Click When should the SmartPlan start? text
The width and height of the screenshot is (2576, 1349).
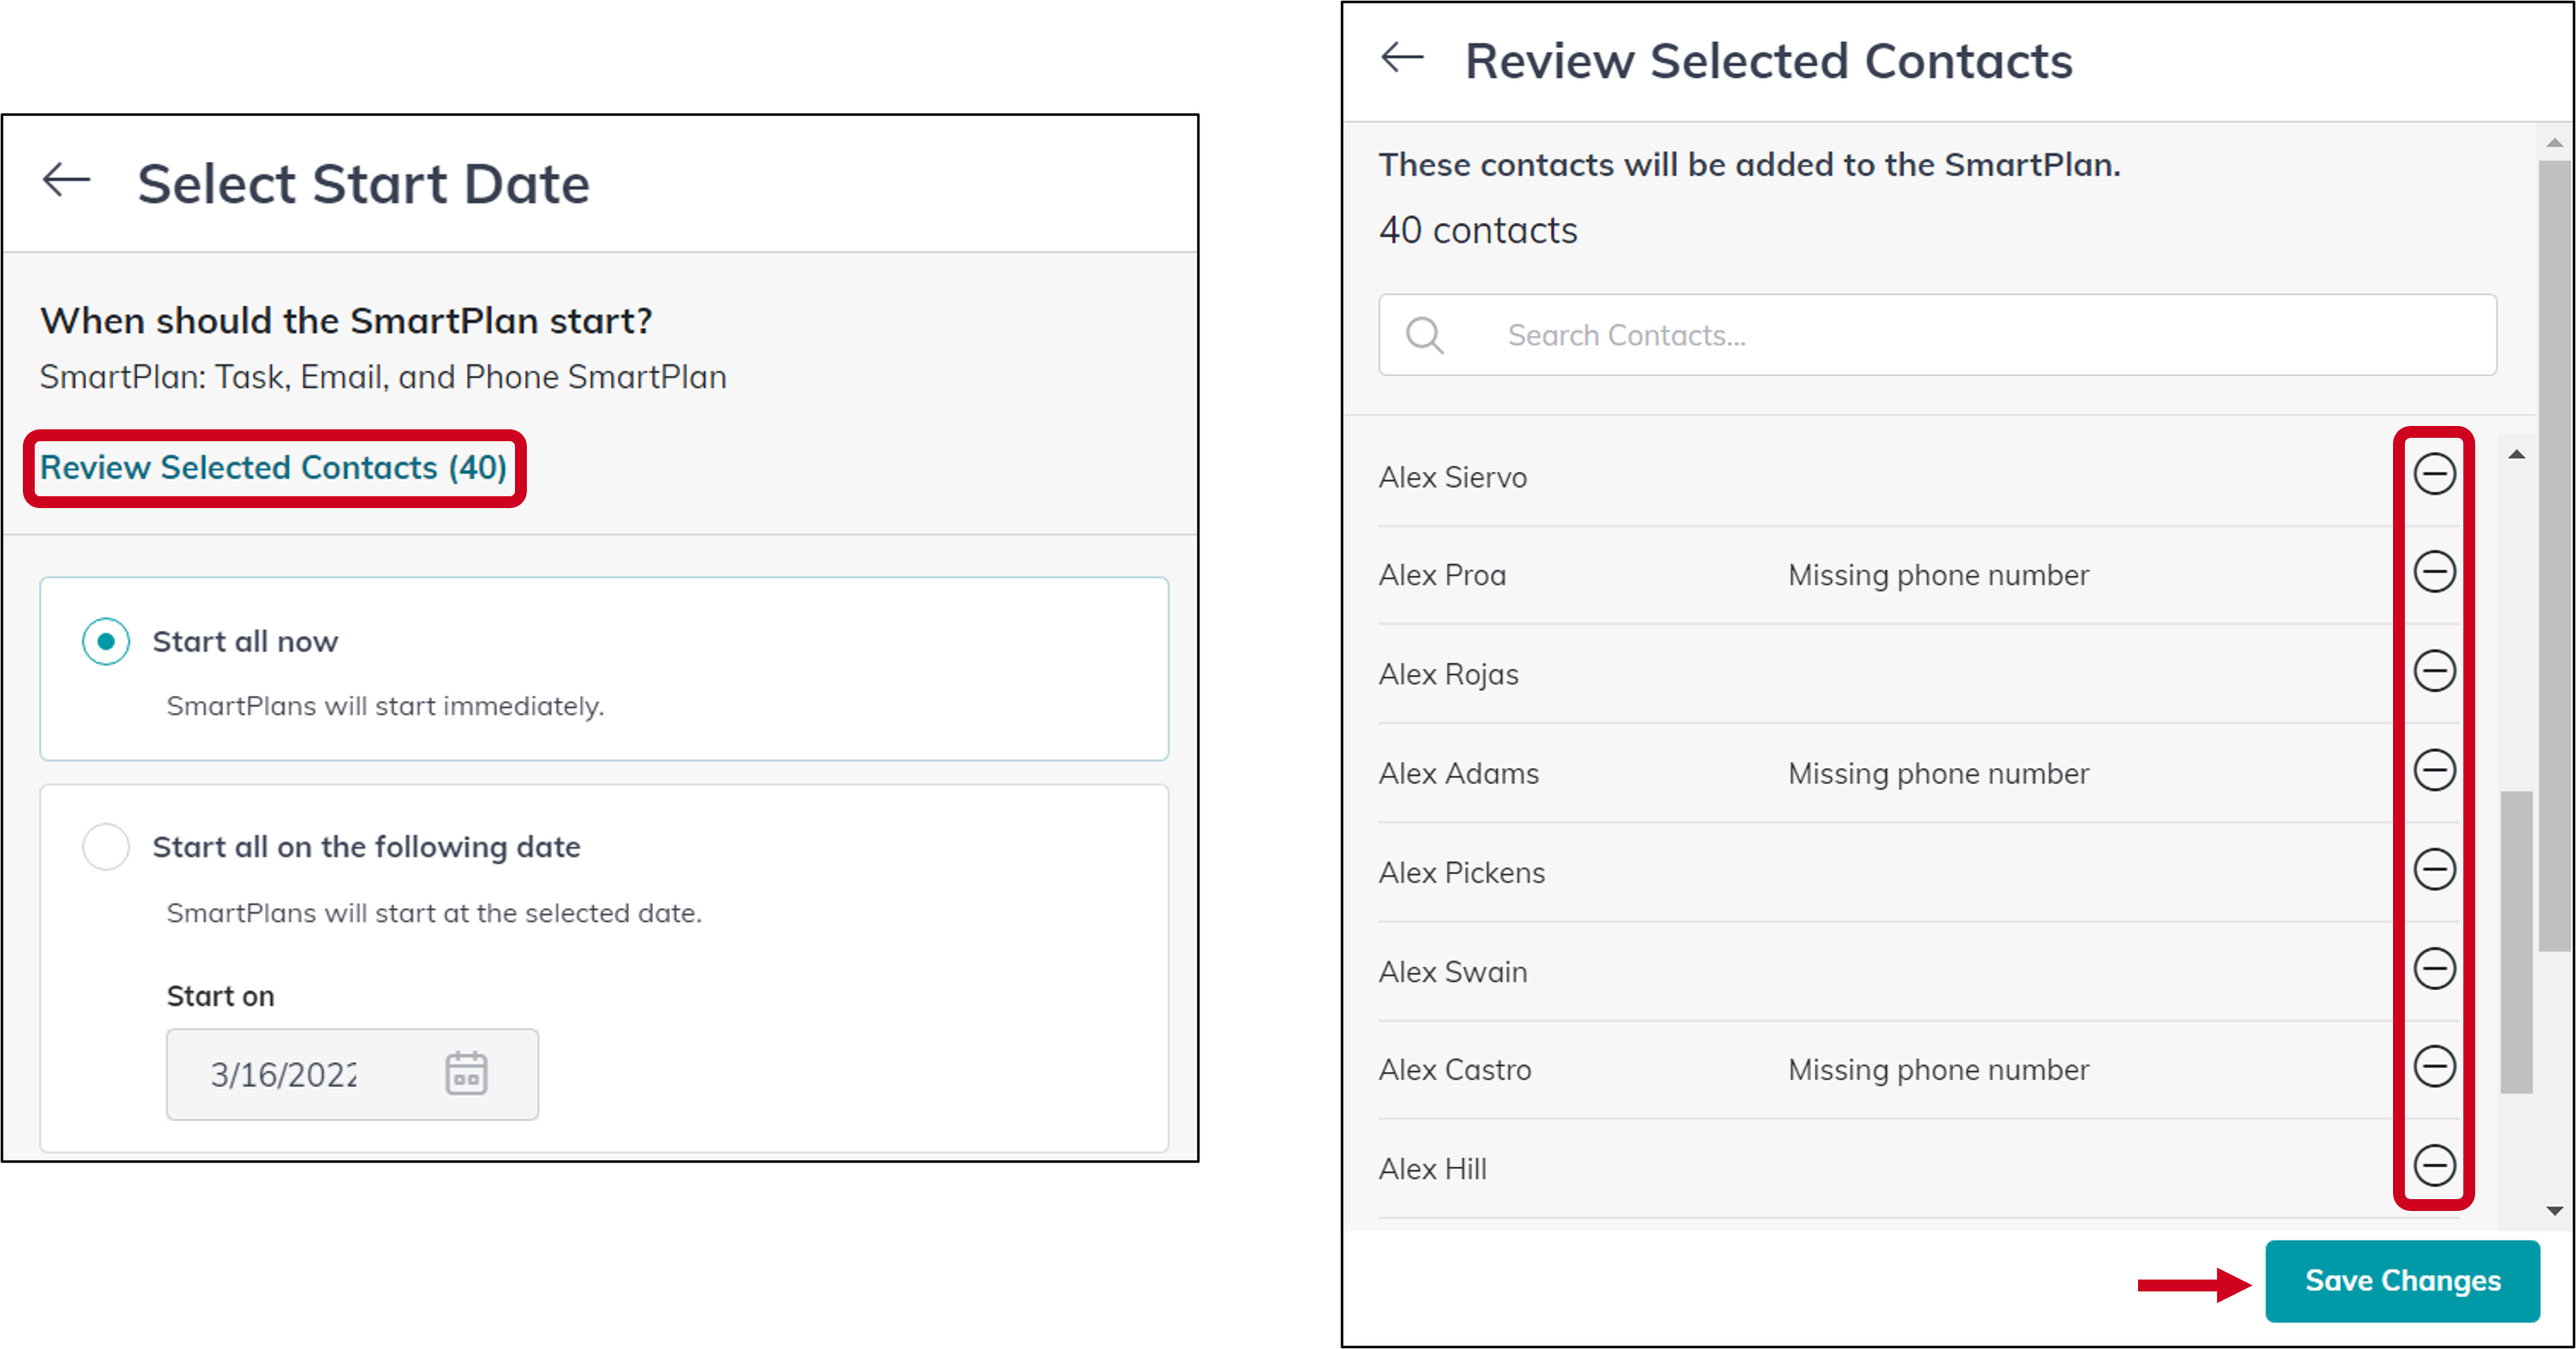[346, 321]
